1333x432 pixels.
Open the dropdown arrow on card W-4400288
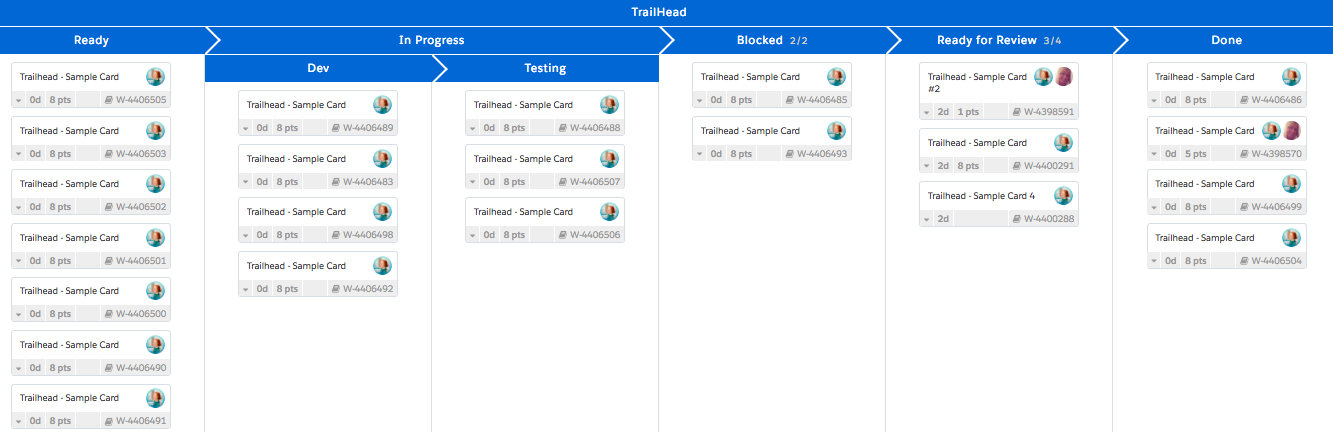pyautogui.click(x=927, y=219)
